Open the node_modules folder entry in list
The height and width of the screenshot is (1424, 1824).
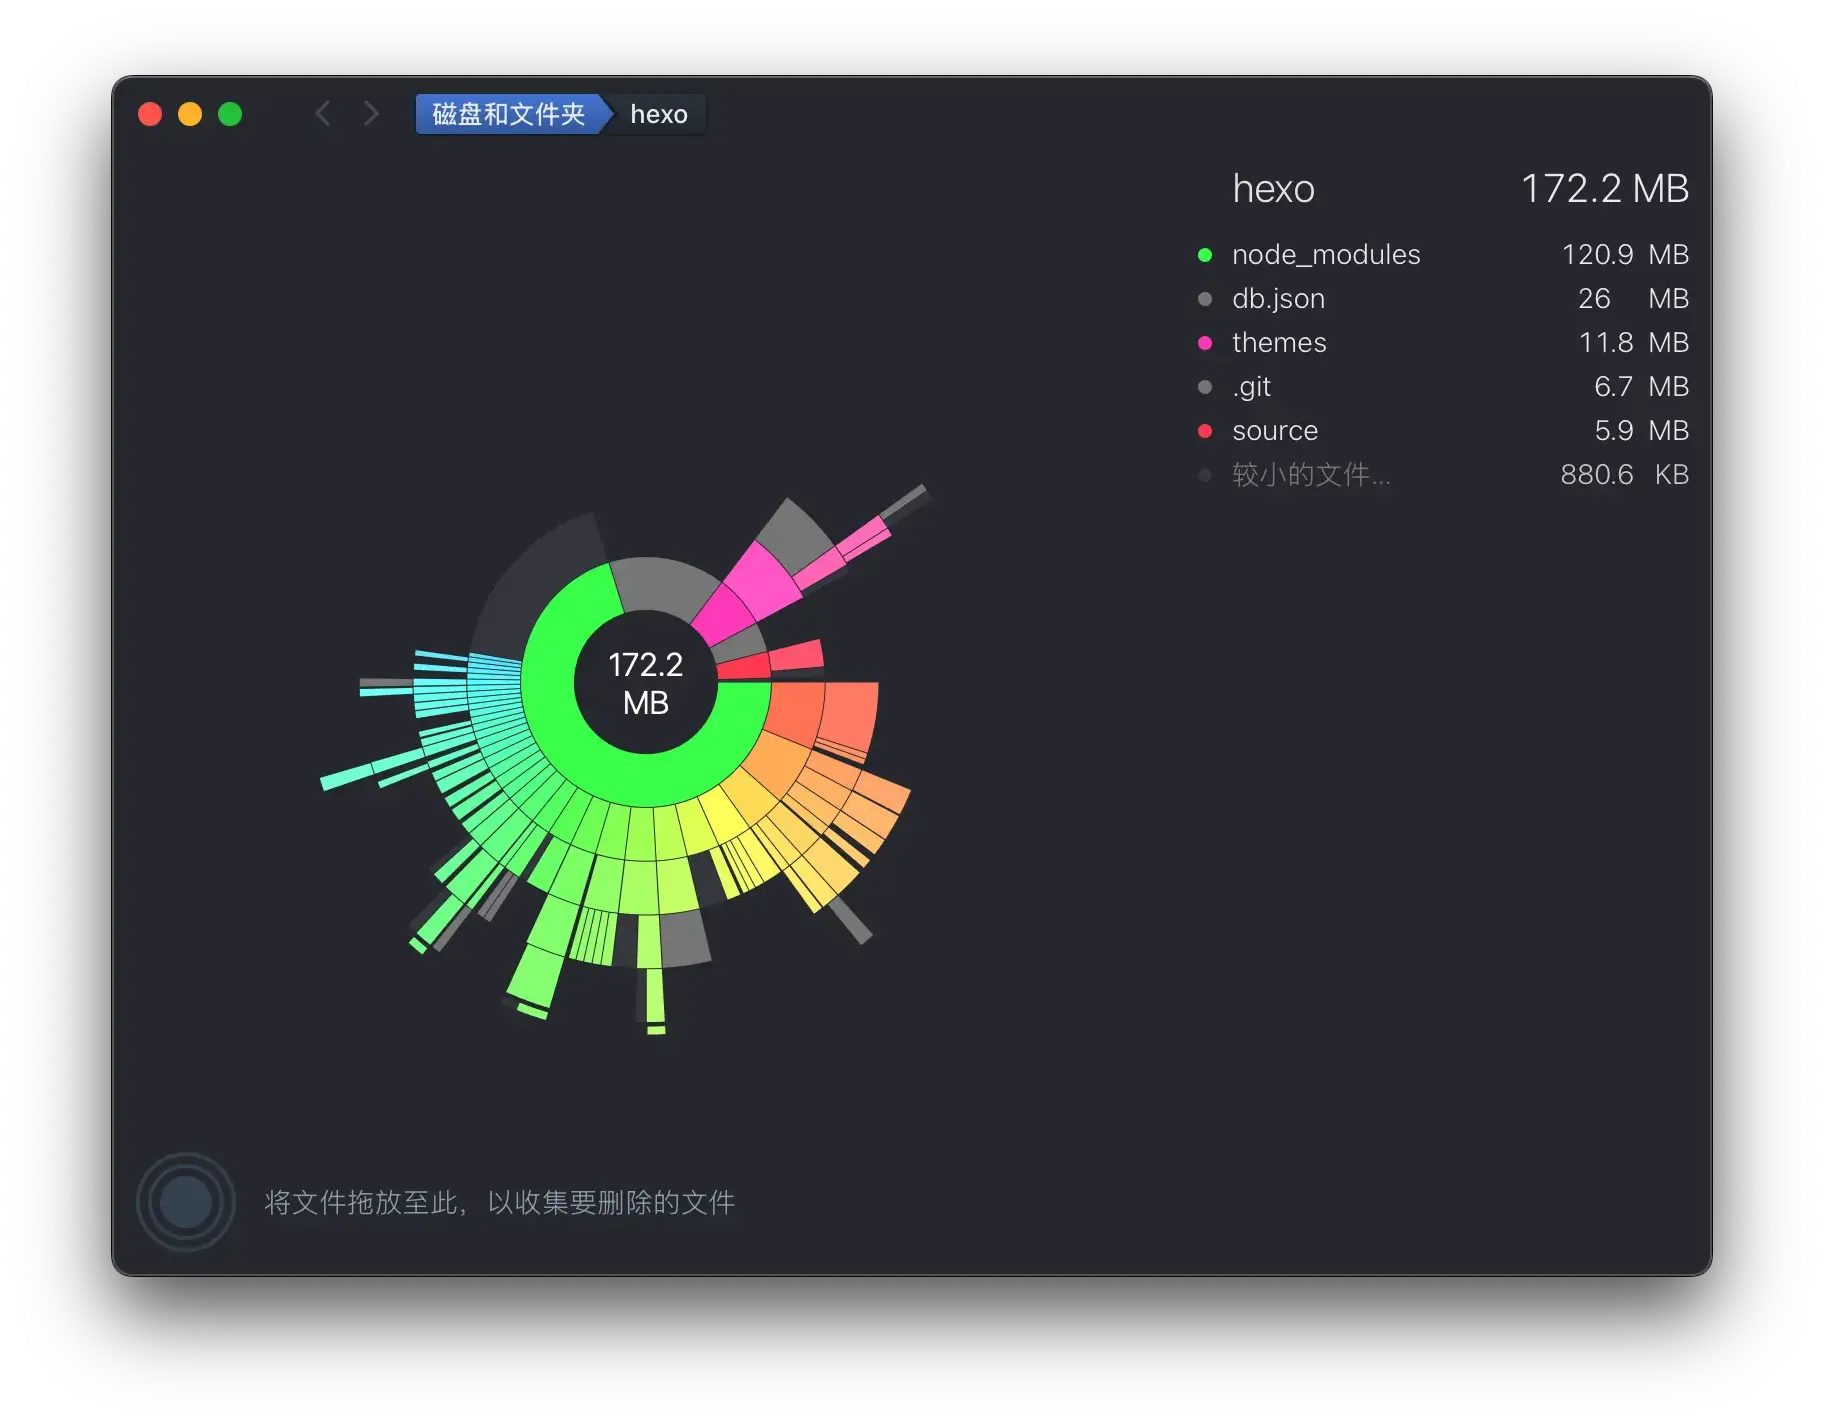(x=1326, y=255)
